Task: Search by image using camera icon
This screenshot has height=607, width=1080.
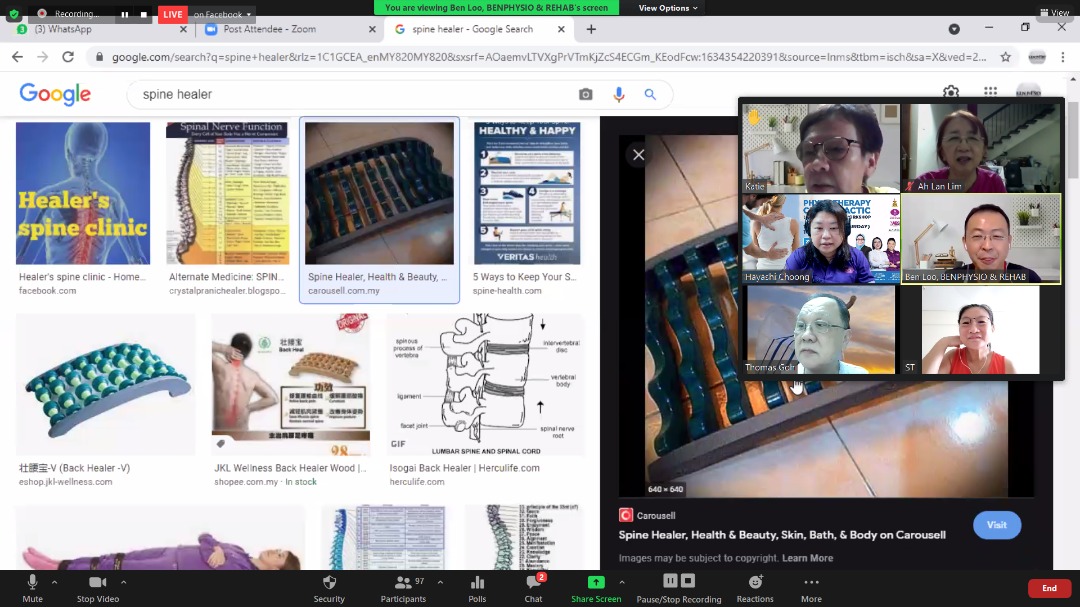Action: [585, 94]
